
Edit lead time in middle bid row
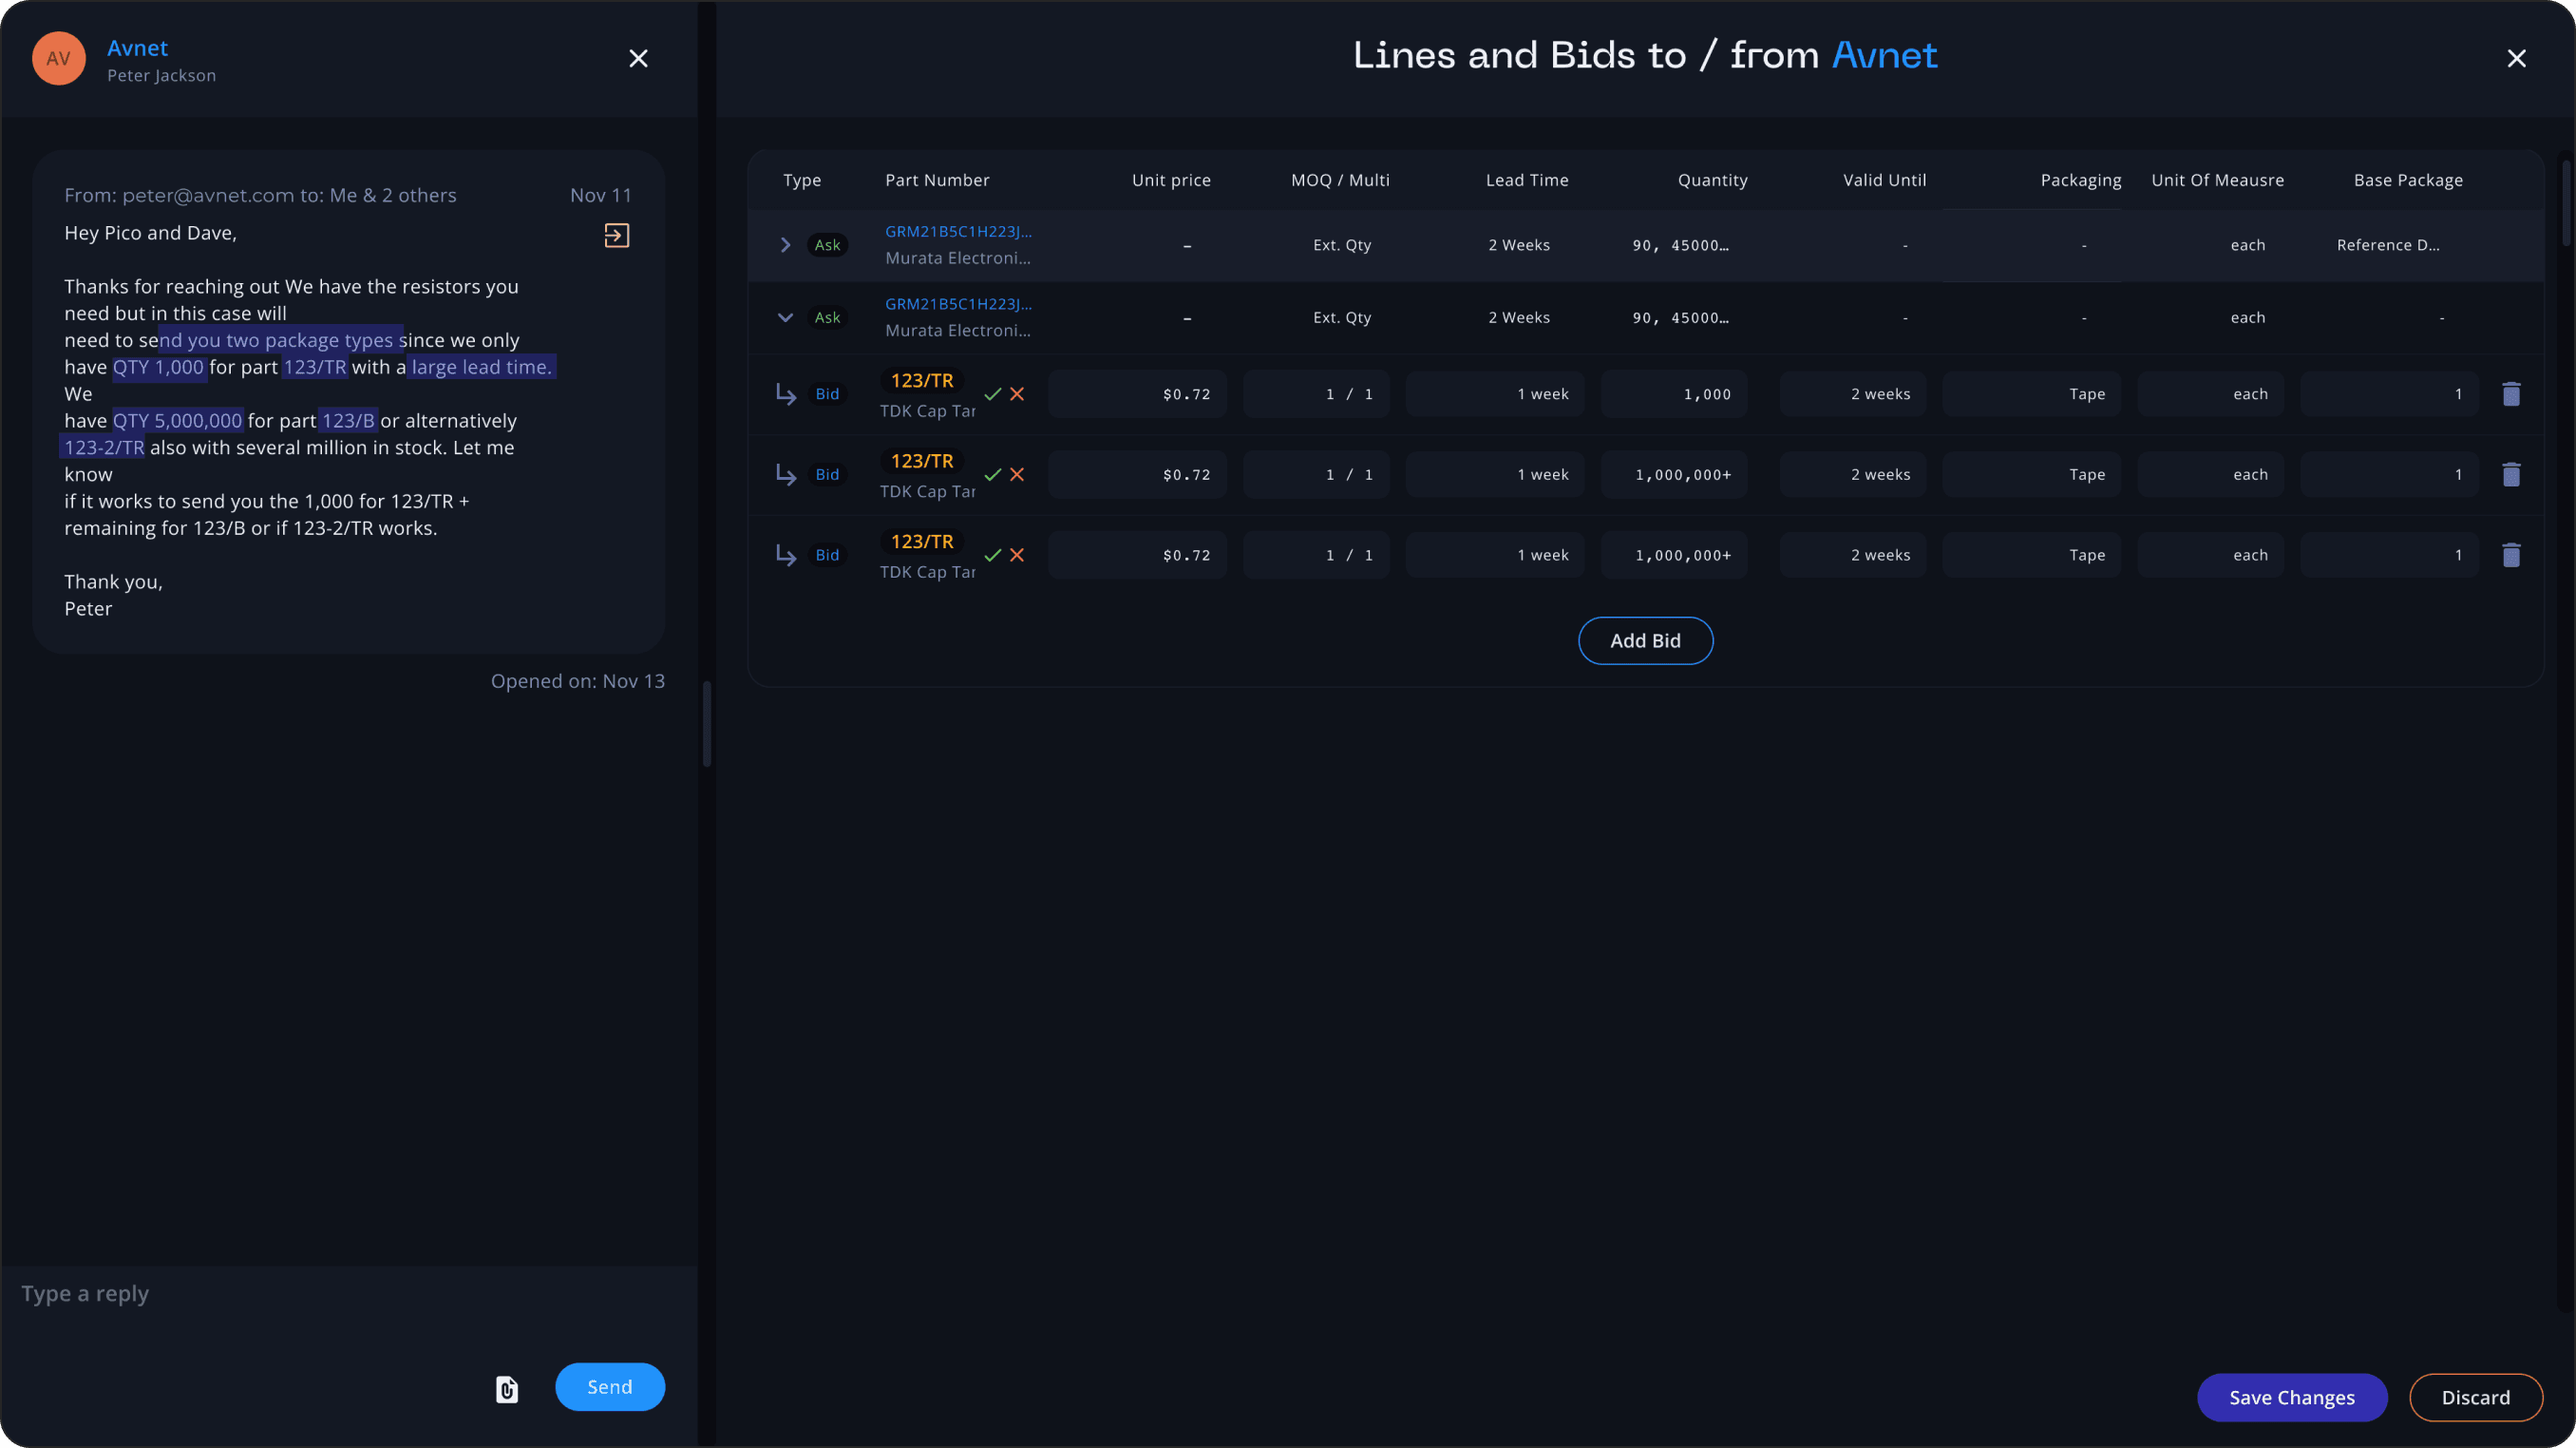tap(1495, 475)
